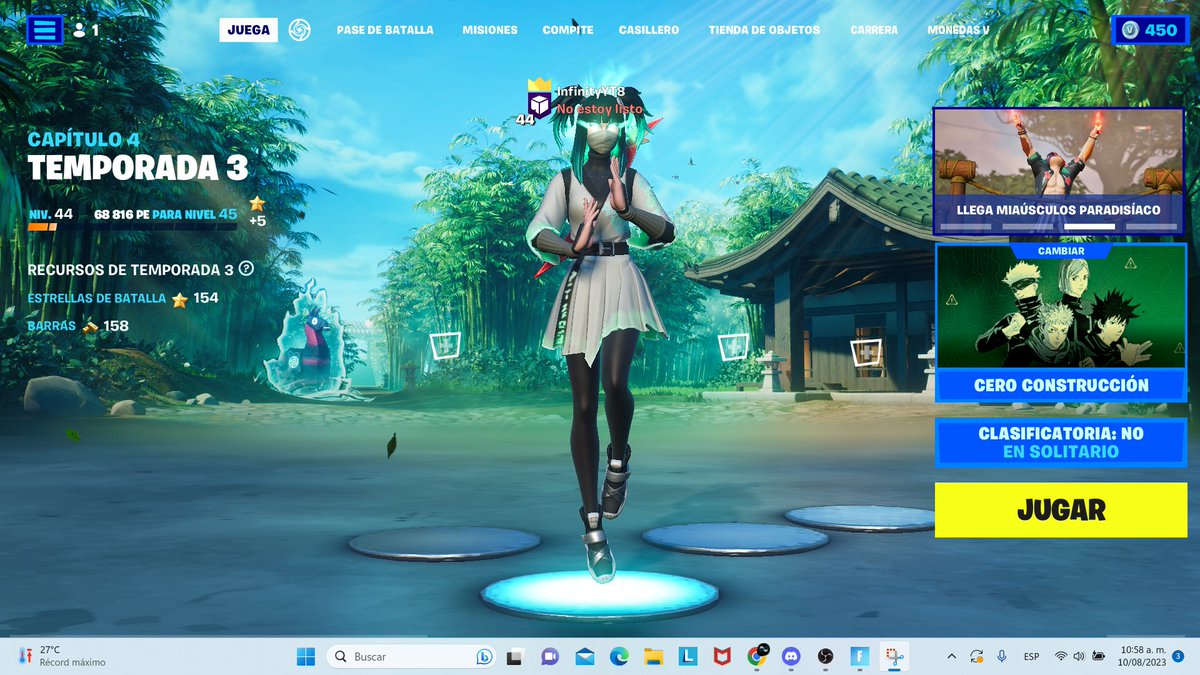
Task: Open the Windows Start menu
Action: pyautogui.click(x=306, y=657)
